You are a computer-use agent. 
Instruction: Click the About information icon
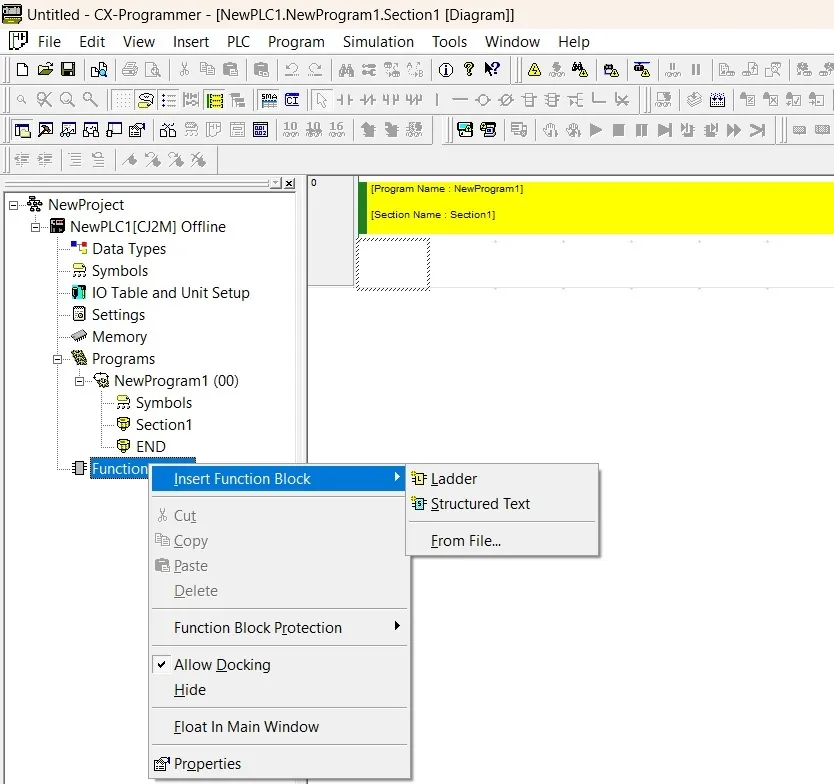pos(446,70)
